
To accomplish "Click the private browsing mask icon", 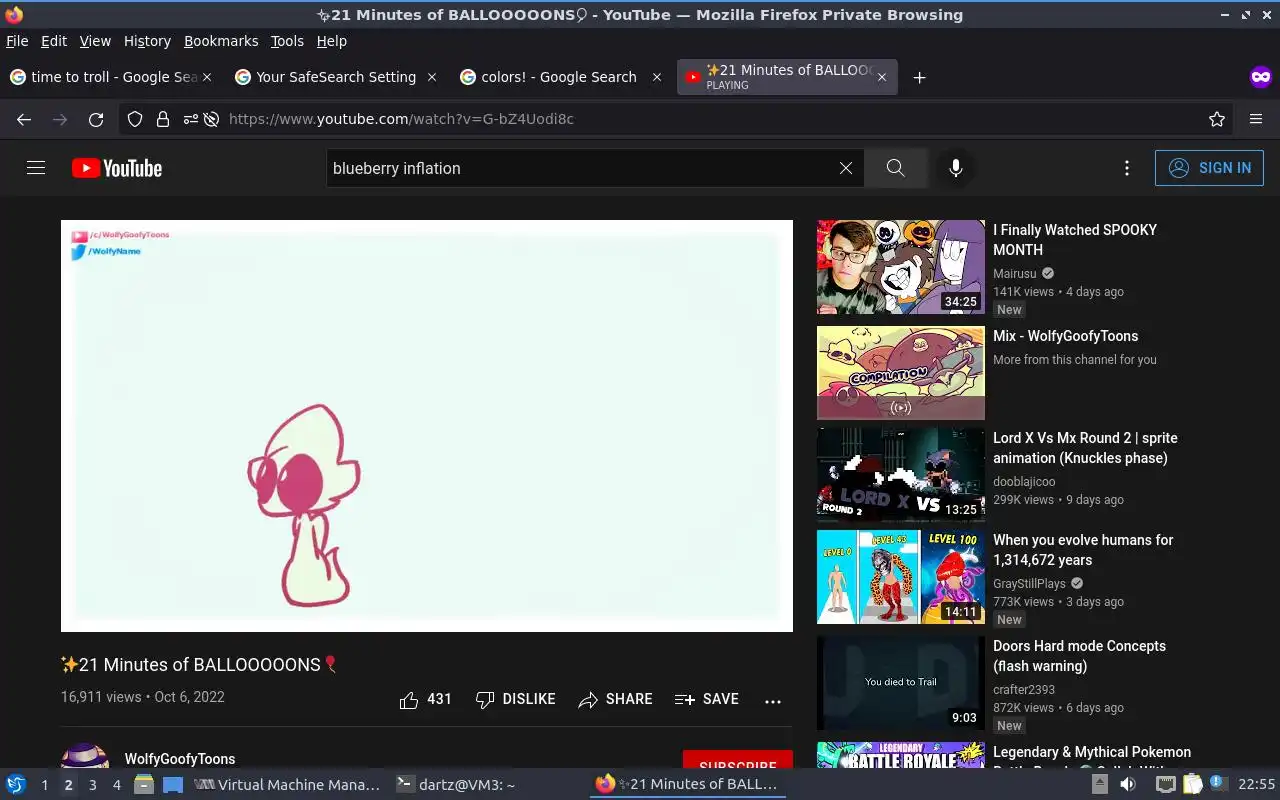I will point(1260,77).
